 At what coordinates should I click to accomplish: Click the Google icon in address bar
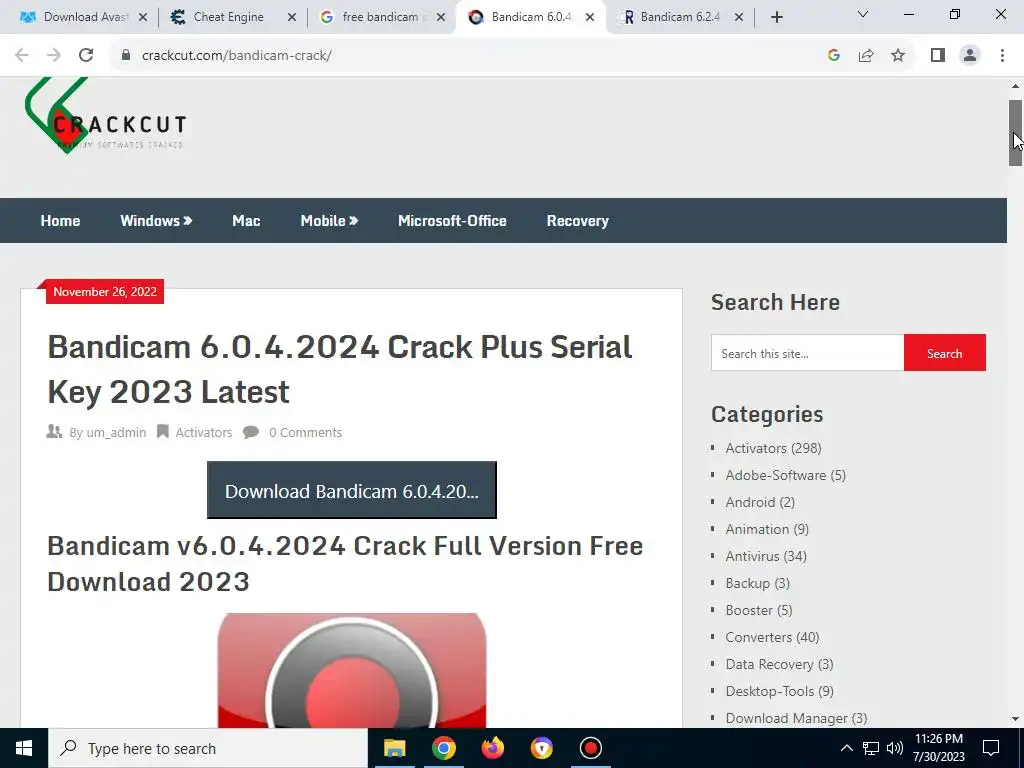(833, 56)
